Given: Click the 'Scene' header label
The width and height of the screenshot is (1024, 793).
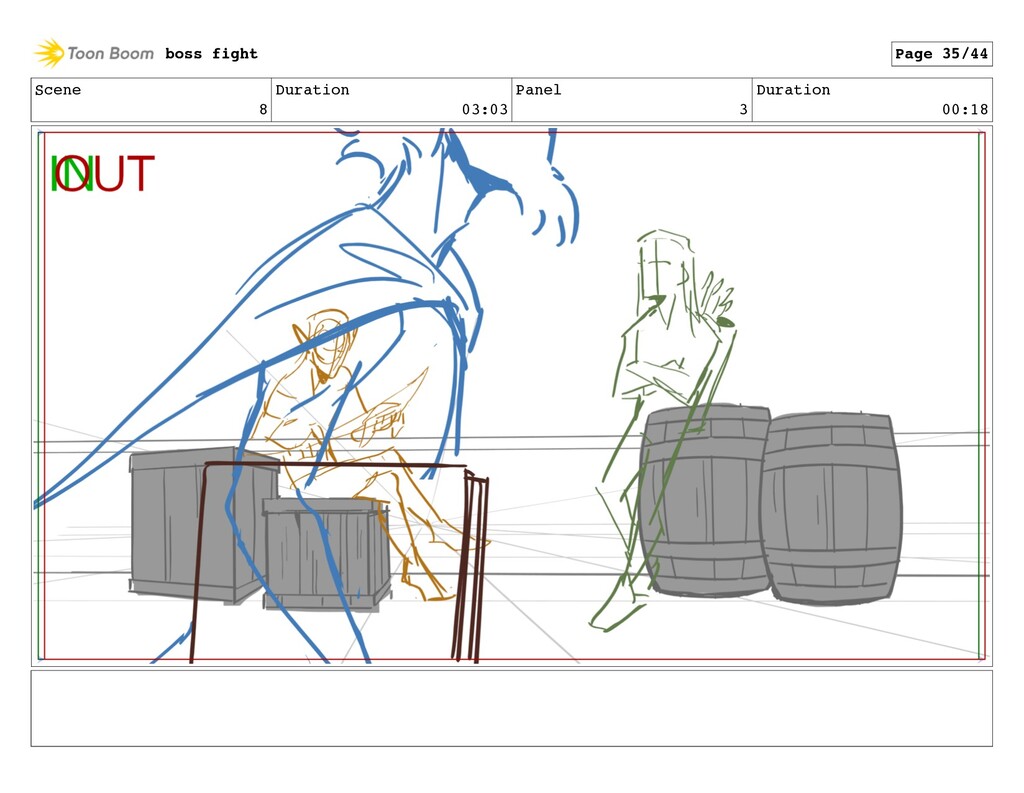Looking at the screenshot, I should click(x=58, y=89).
